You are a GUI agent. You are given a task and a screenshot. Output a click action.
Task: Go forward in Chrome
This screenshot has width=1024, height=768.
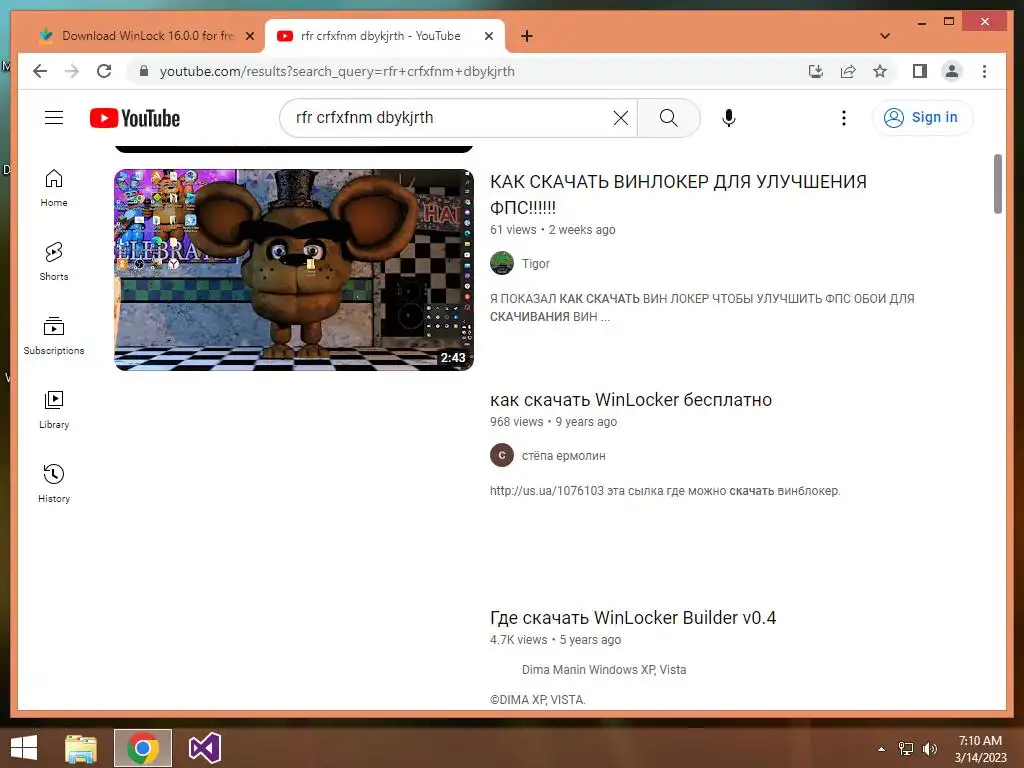(x=72, y=71)
